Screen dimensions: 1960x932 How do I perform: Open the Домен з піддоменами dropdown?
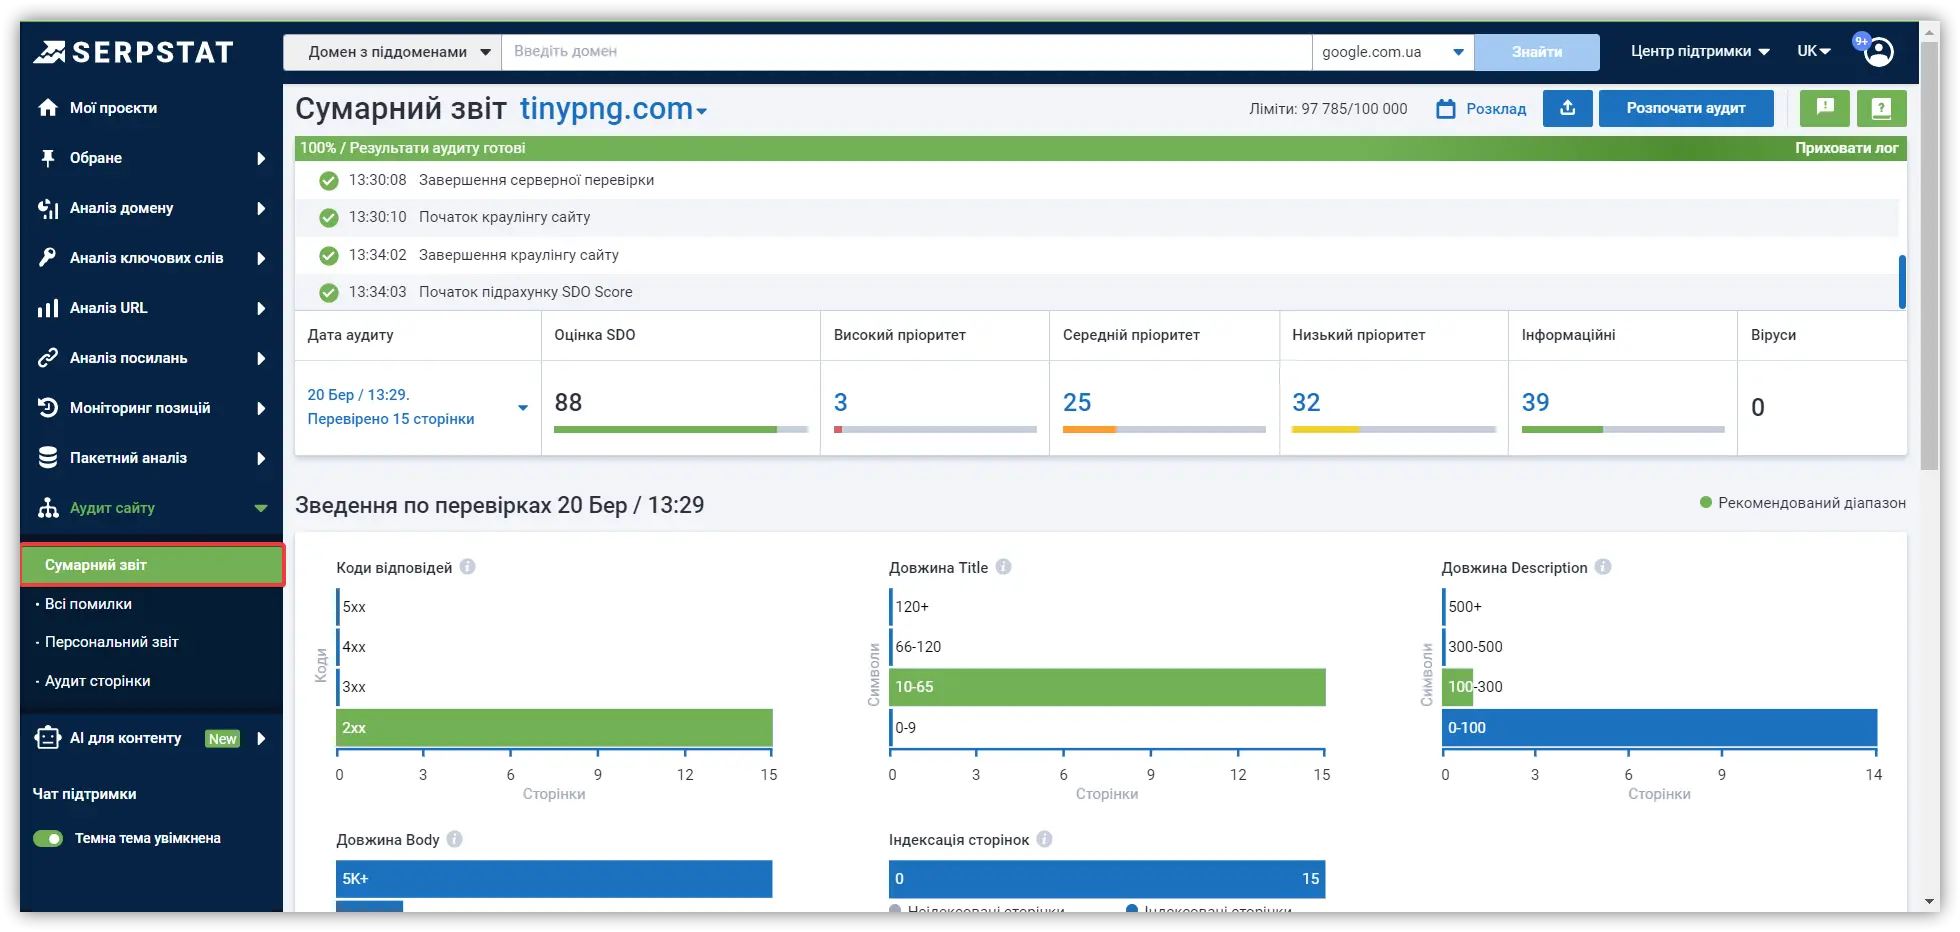click(x=393, y=52)
